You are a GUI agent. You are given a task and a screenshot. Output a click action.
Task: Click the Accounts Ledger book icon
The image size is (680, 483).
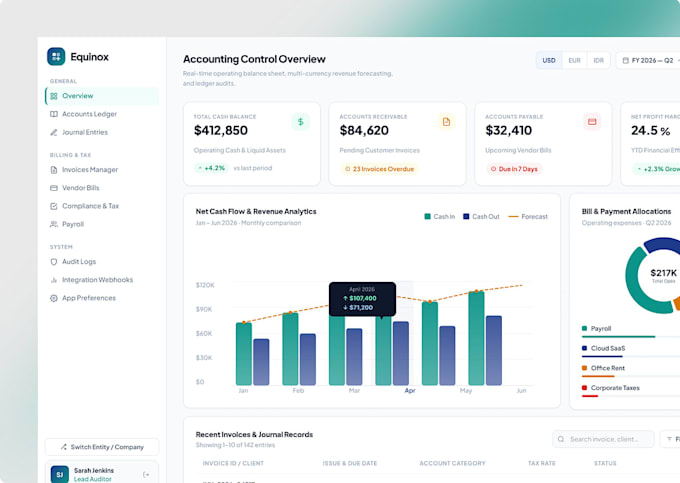54,114
